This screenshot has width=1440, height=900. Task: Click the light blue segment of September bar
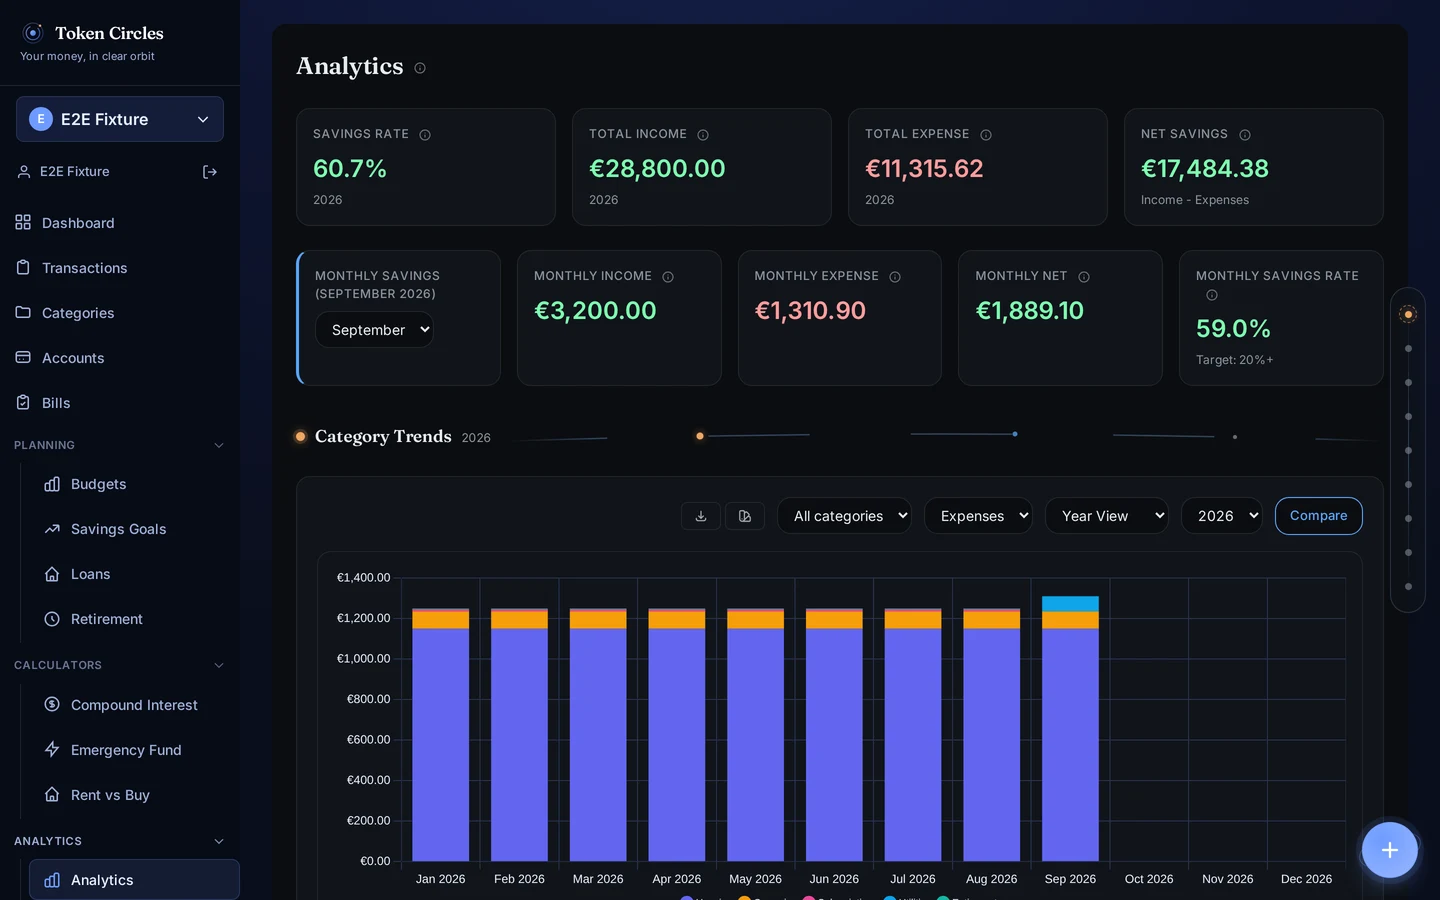pos(1070,604)
